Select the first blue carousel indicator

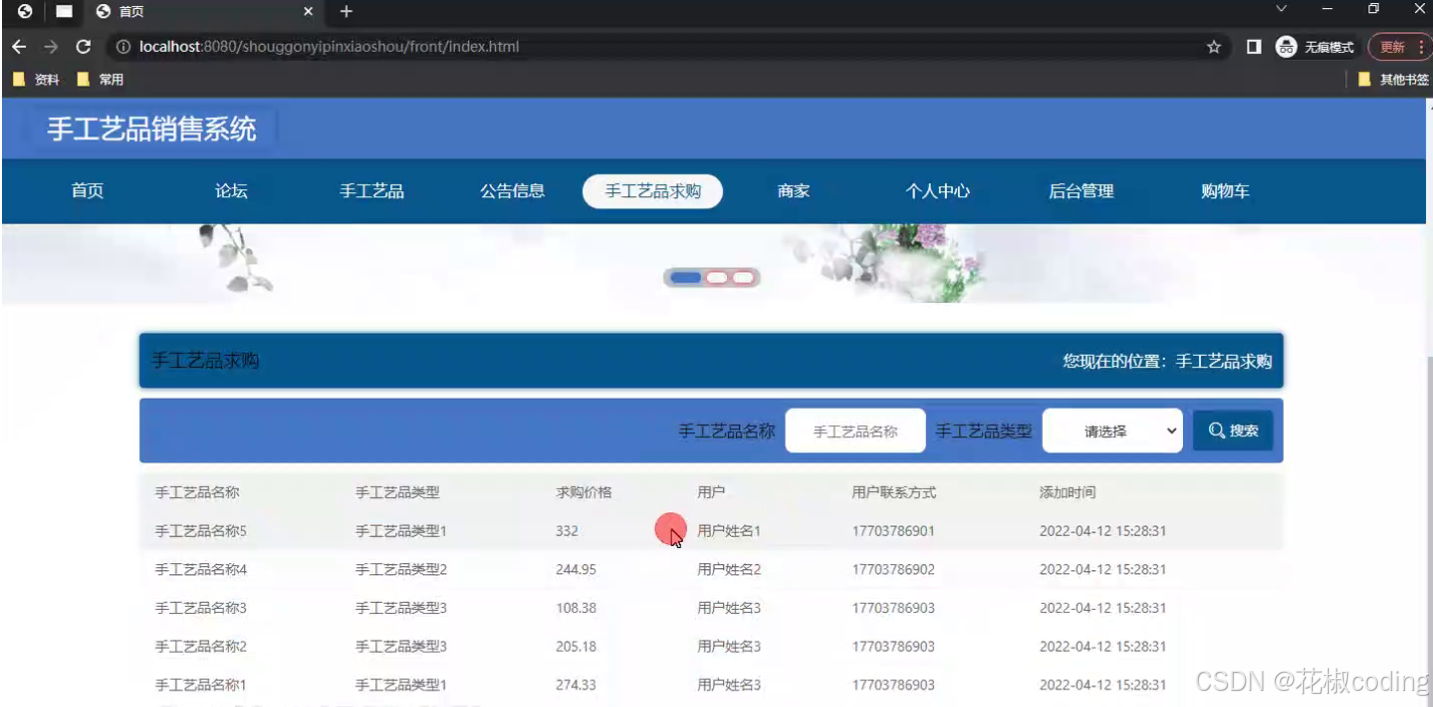pos(685,277)
